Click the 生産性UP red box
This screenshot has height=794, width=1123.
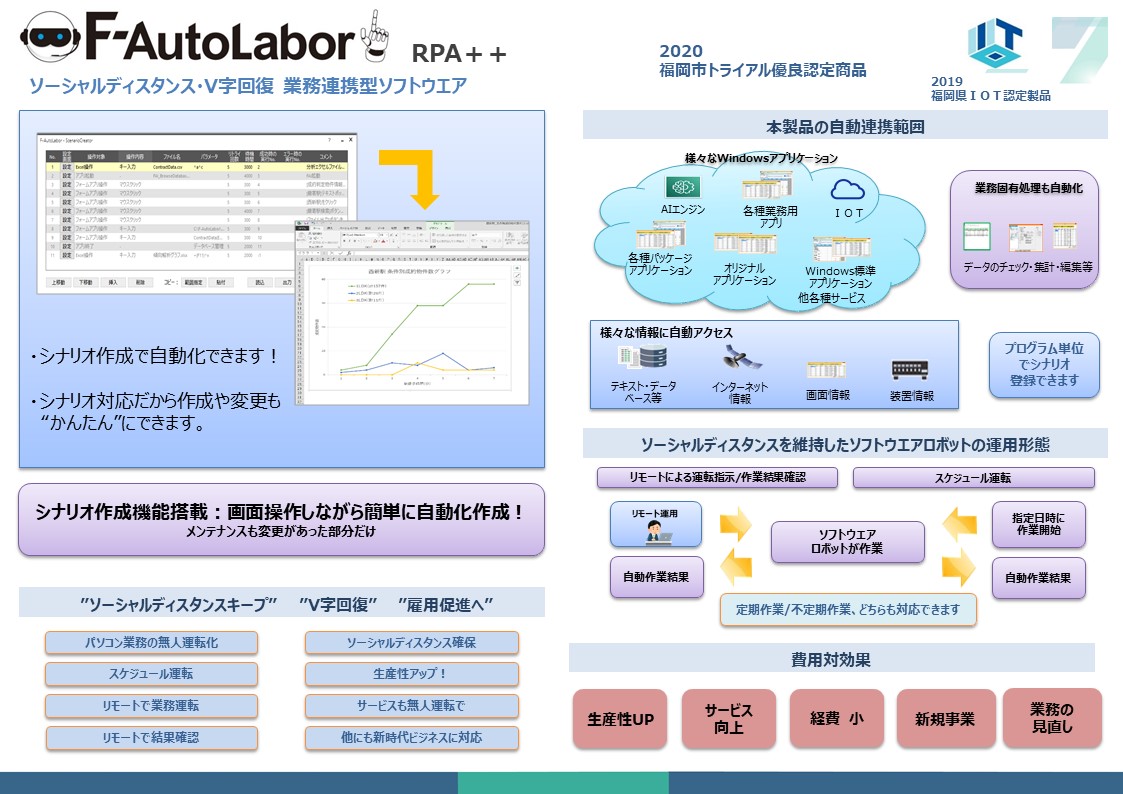tap(620, 719)
